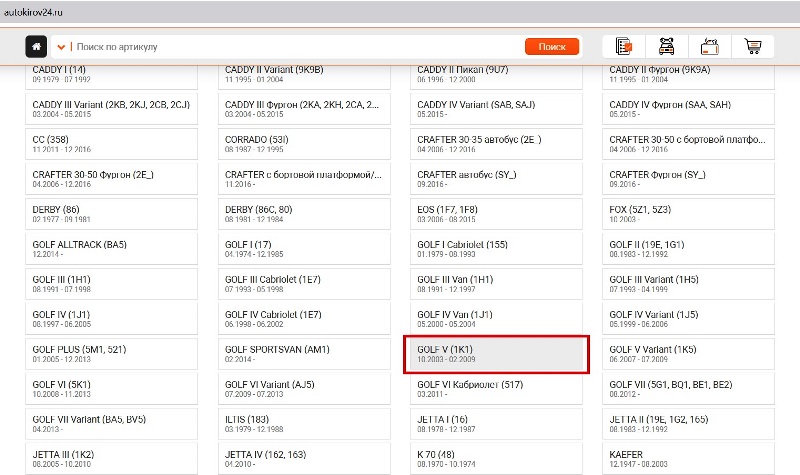
Task: Choose CORRADO (53I) model
Action: pos(304,144)
